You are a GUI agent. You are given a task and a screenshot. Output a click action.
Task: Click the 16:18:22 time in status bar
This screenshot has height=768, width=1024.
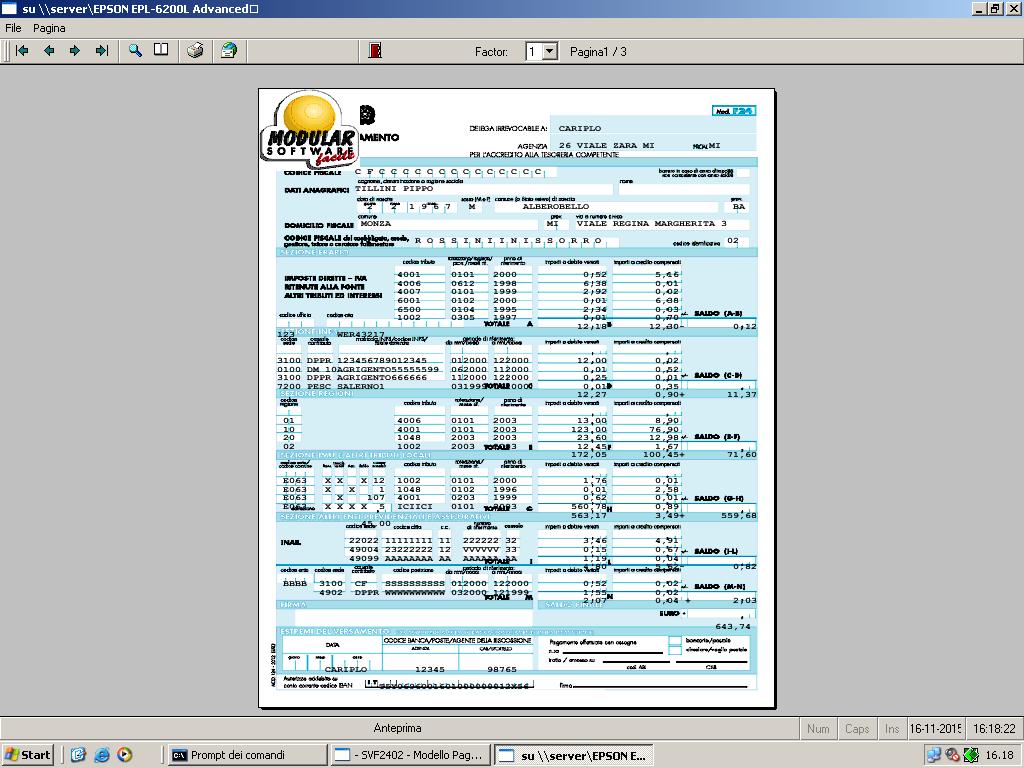coord(994,728)
